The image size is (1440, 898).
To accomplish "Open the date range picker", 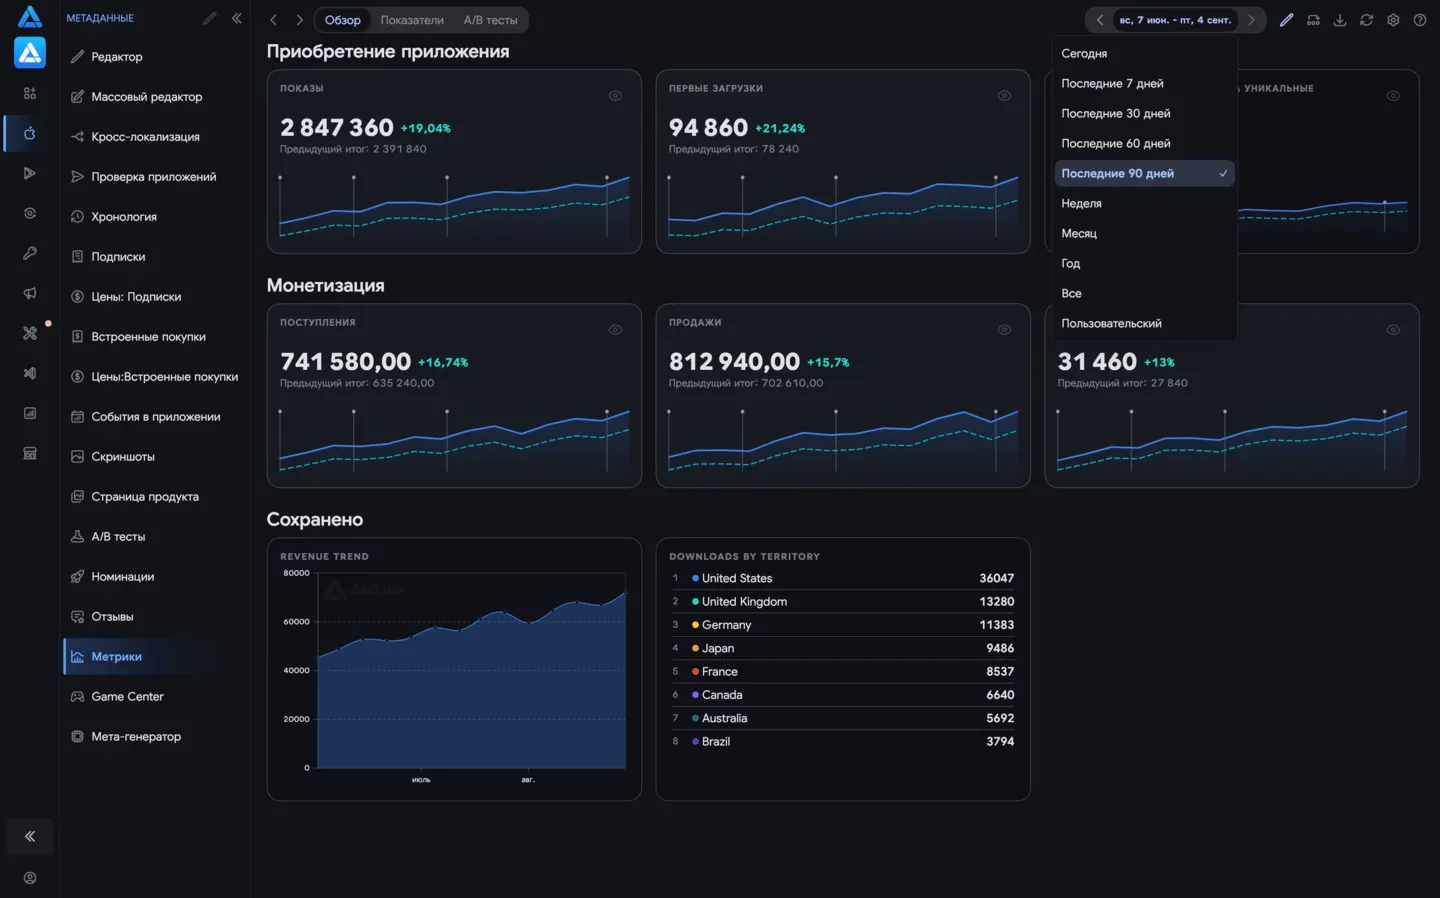I will pos(1175,20).
